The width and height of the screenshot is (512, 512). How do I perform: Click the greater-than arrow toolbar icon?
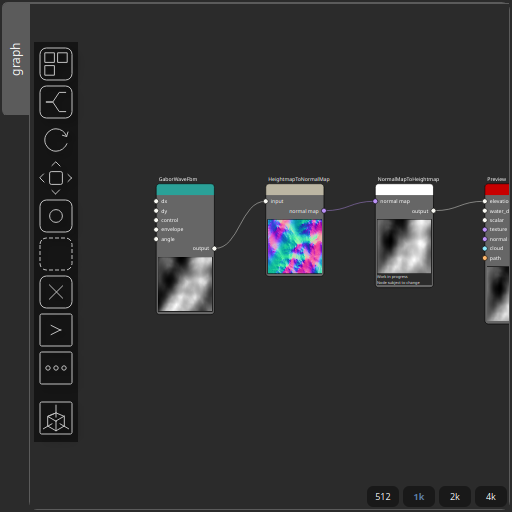pyautogui.click(x=56, y=330)
